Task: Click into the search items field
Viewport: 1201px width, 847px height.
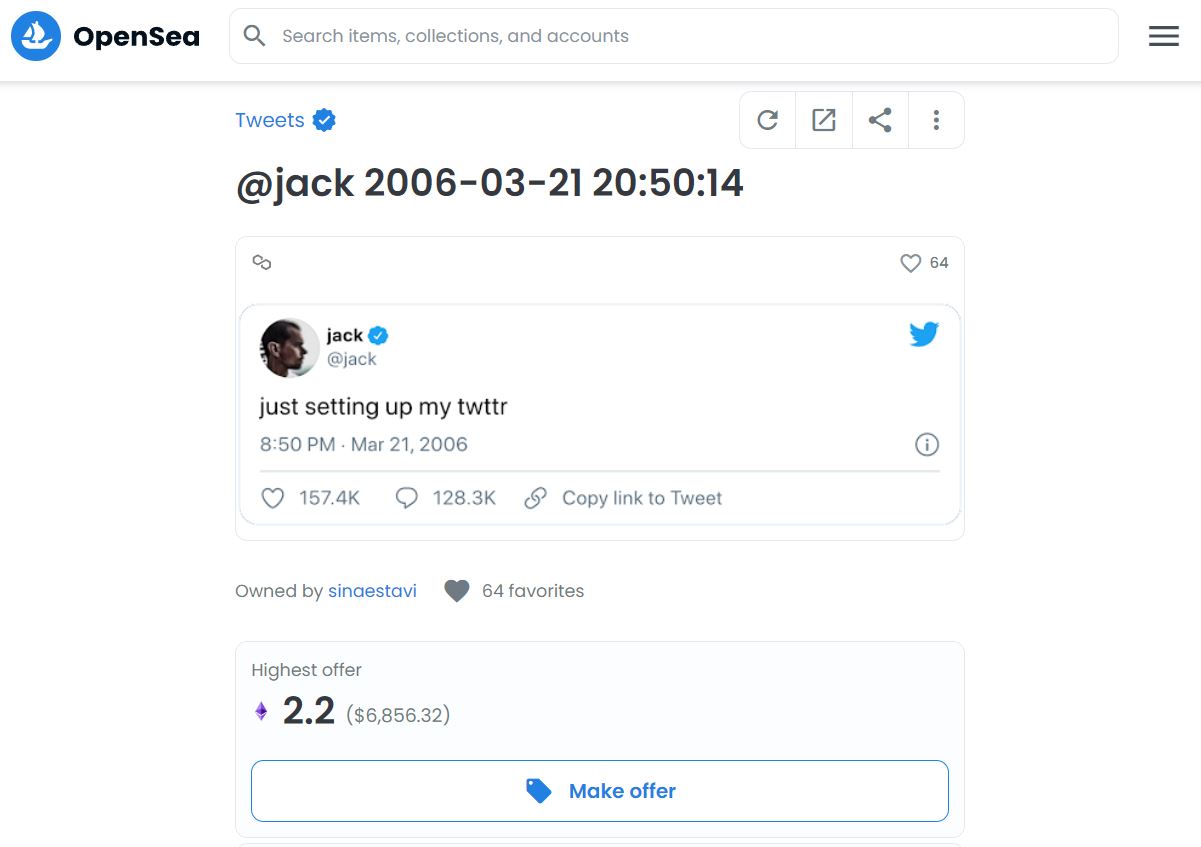Action: [x=674, y=36]
